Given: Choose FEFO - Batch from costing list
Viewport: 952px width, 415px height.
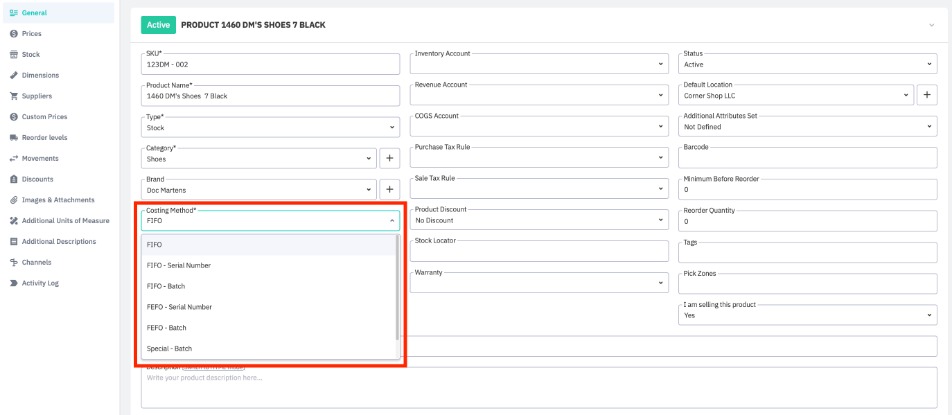Looking at the screenshot, I should (165, 327).
